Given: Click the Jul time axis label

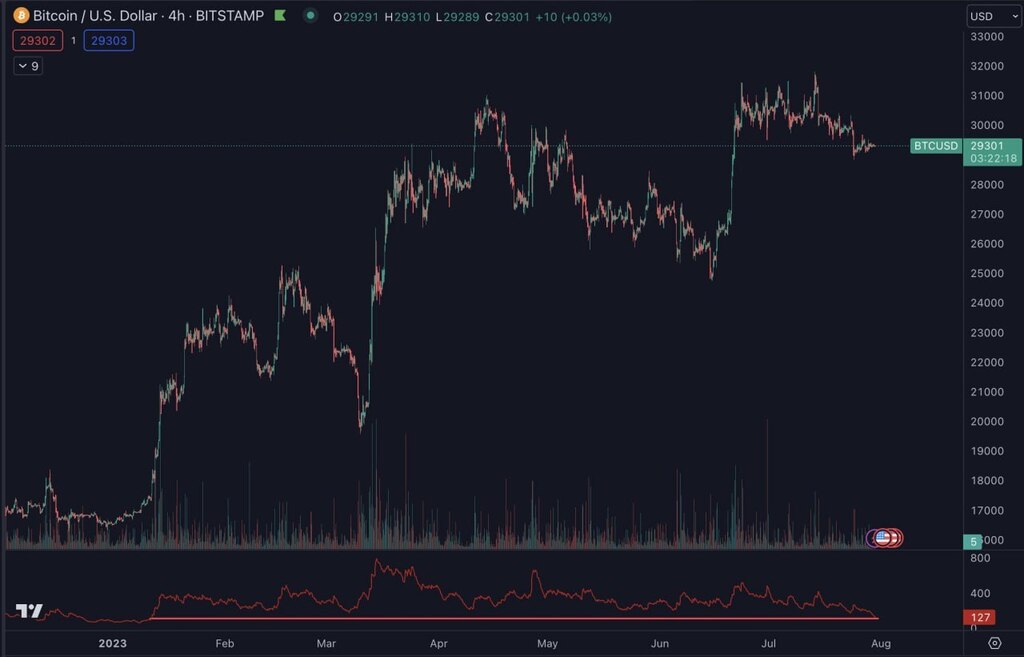Looking at the screenshot, I should (x=769, y=643).
